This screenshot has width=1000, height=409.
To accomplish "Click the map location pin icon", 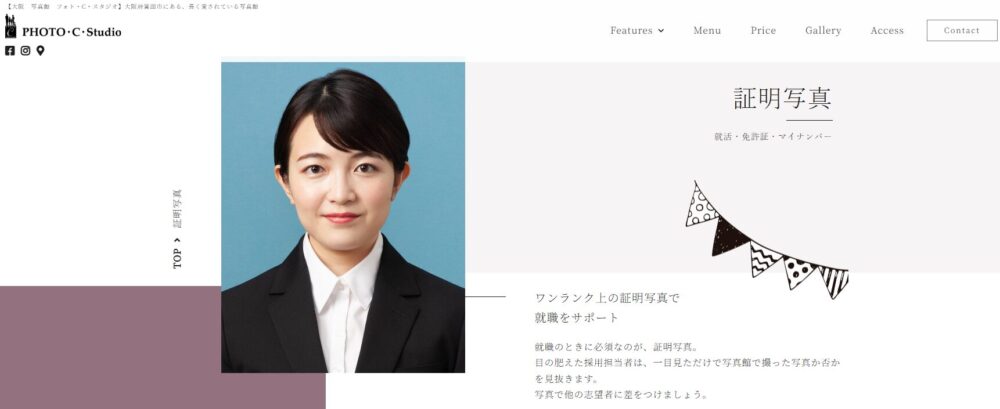I will (x=40, y=51).
